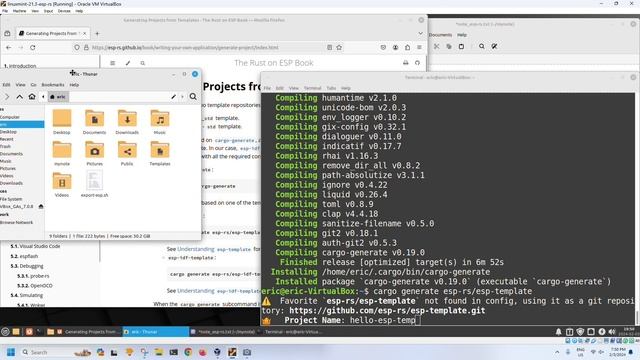
Task: Open the Bookmarks menu in Thunar
Action: click(53, 85)
